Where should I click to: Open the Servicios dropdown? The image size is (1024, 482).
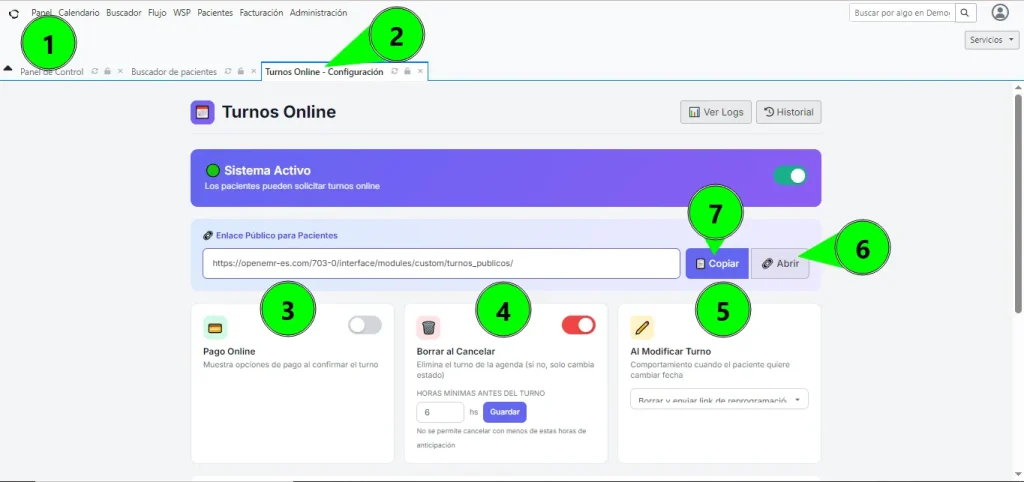tap(991, 40)
